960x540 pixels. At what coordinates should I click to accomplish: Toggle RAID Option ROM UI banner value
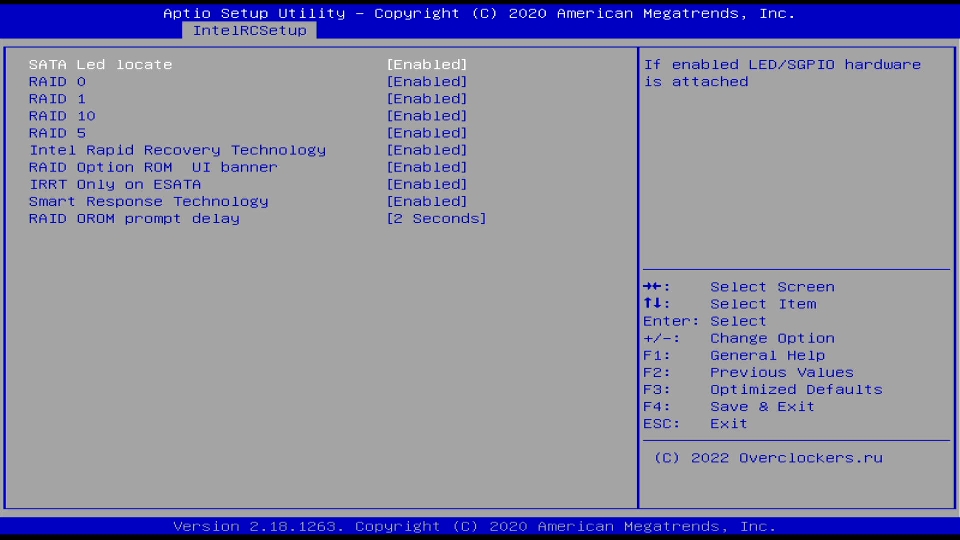[x=427, y=167]
